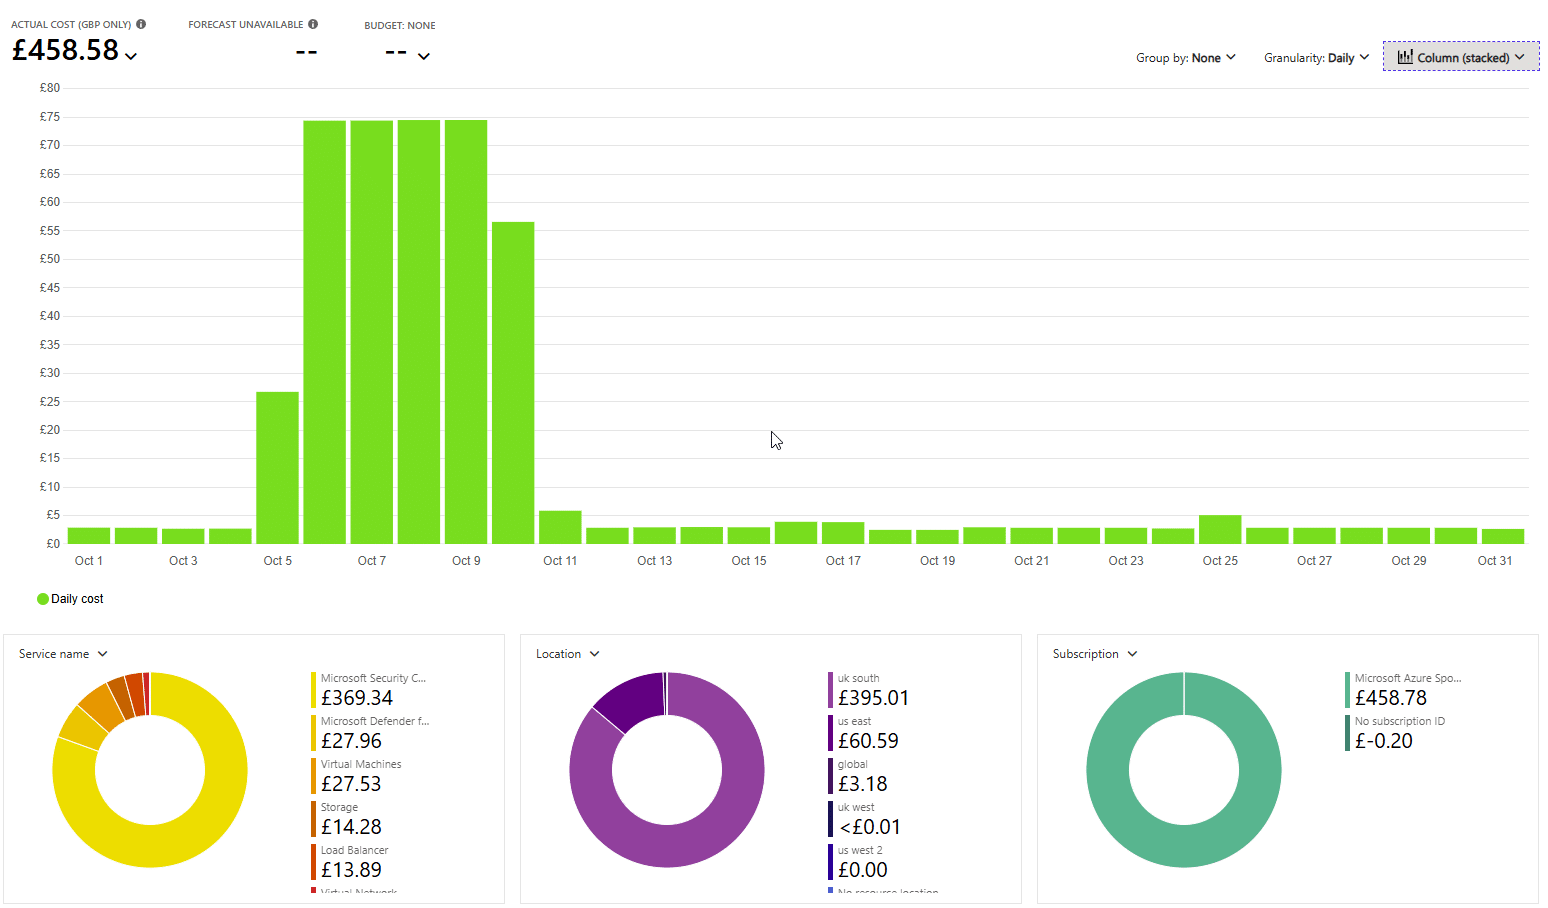1548x908 pixels.
Task: Open the Group by: None dropdown
Action: (1185, 58)
